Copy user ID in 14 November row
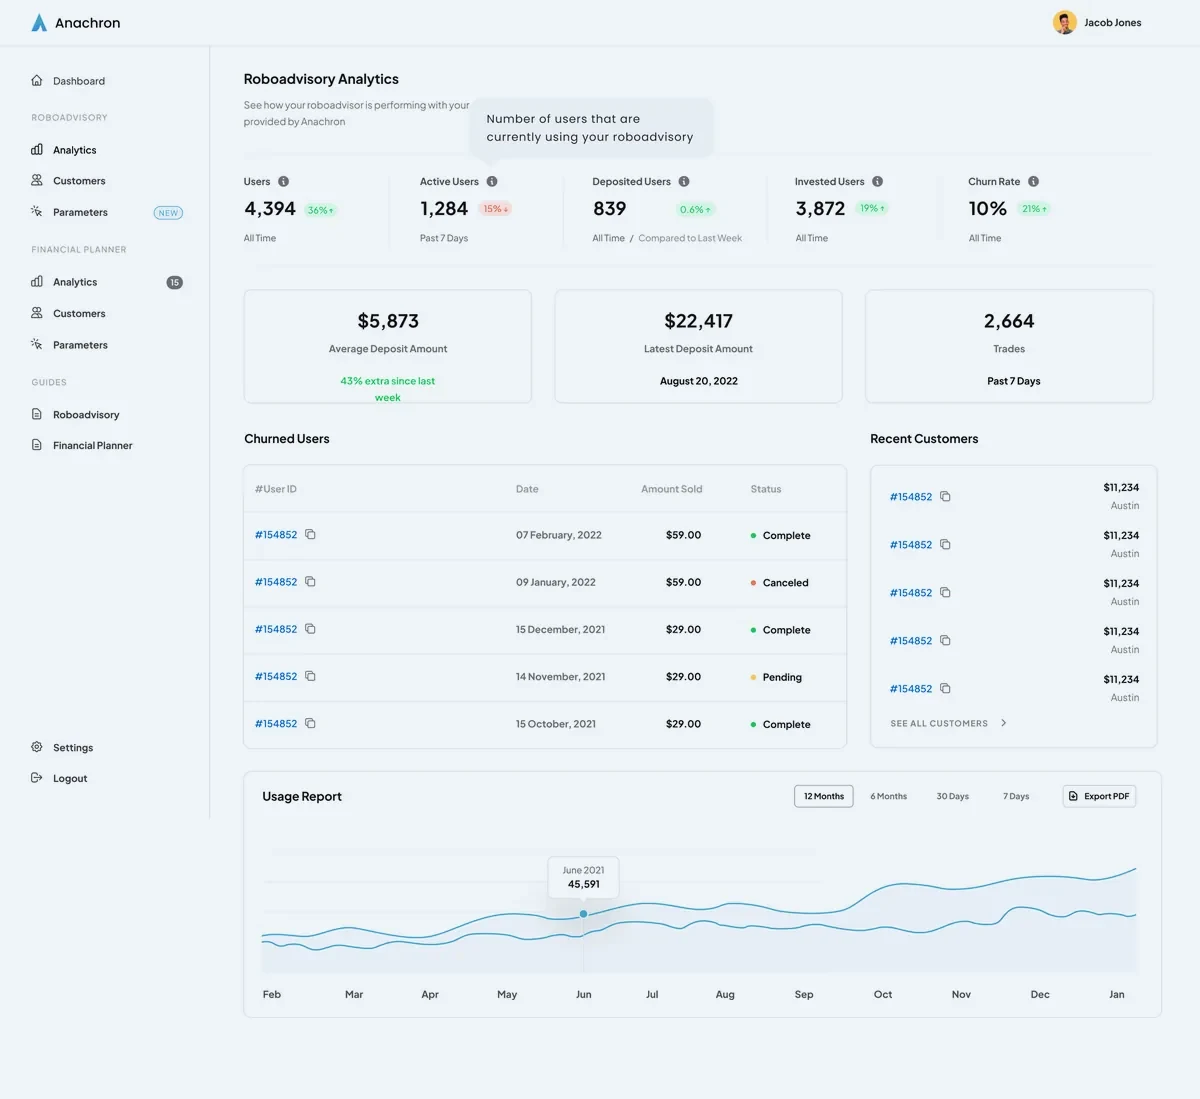The image size is (1200, 1099). pyautogui.click(x=310, y=676)
